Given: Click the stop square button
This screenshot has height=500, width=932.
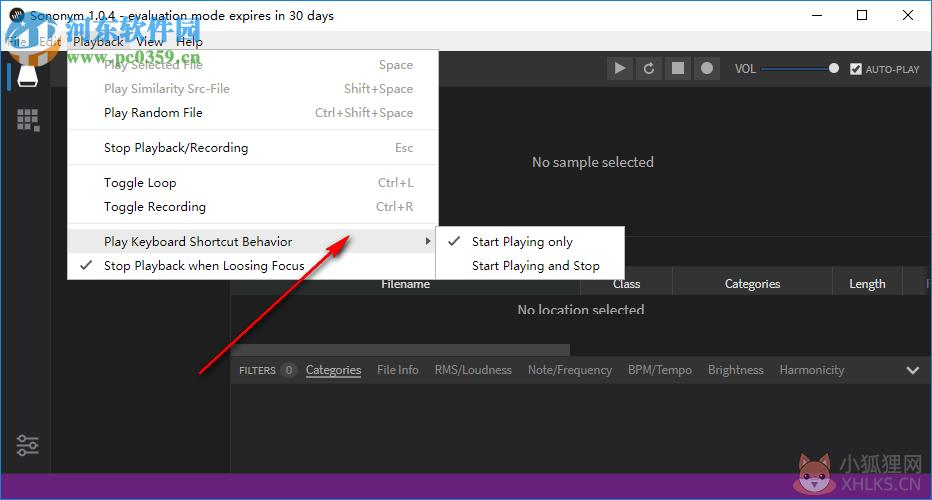Looking at the screenshot, I should point(678,68).
